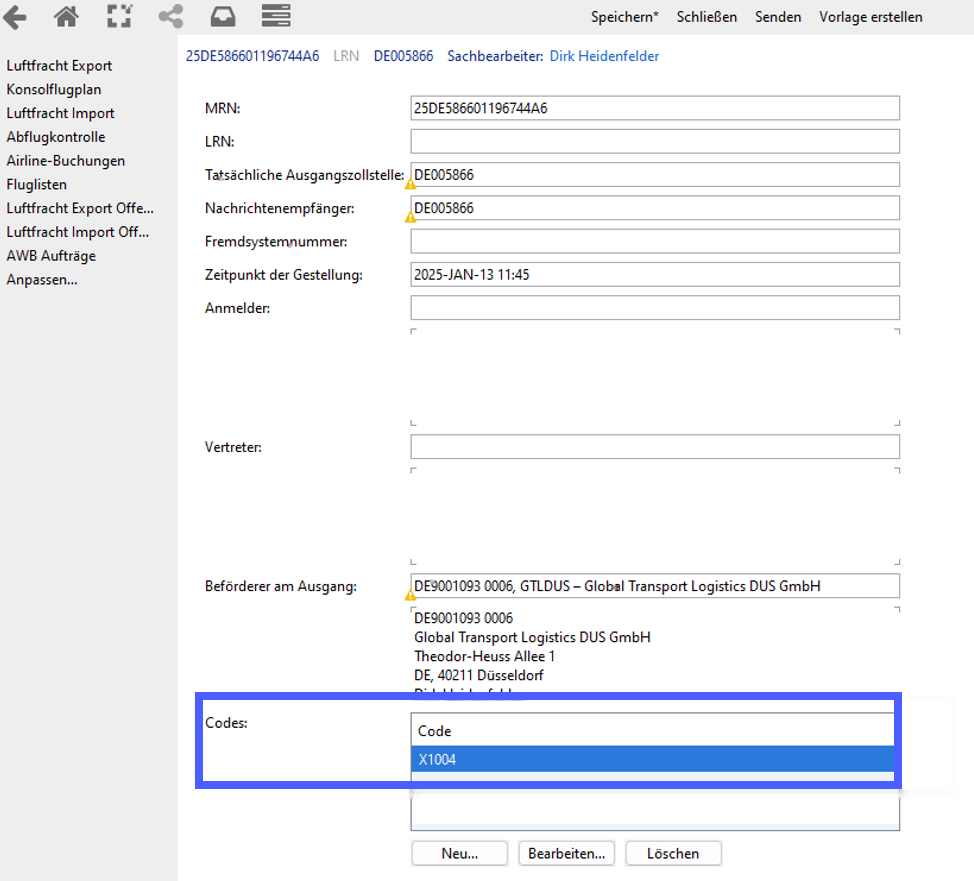Click the Bearbeiten... button
The height and width of the screenshot is (881, 974).
tap(567, 854)
